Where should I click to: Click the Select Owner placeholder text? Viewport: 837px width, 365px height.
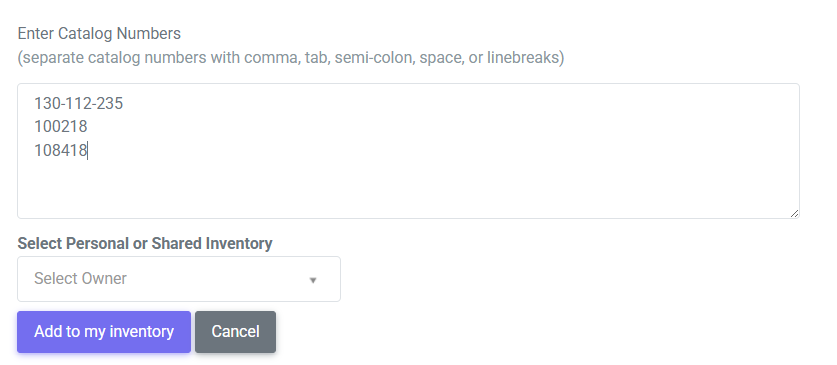[80, 279]
